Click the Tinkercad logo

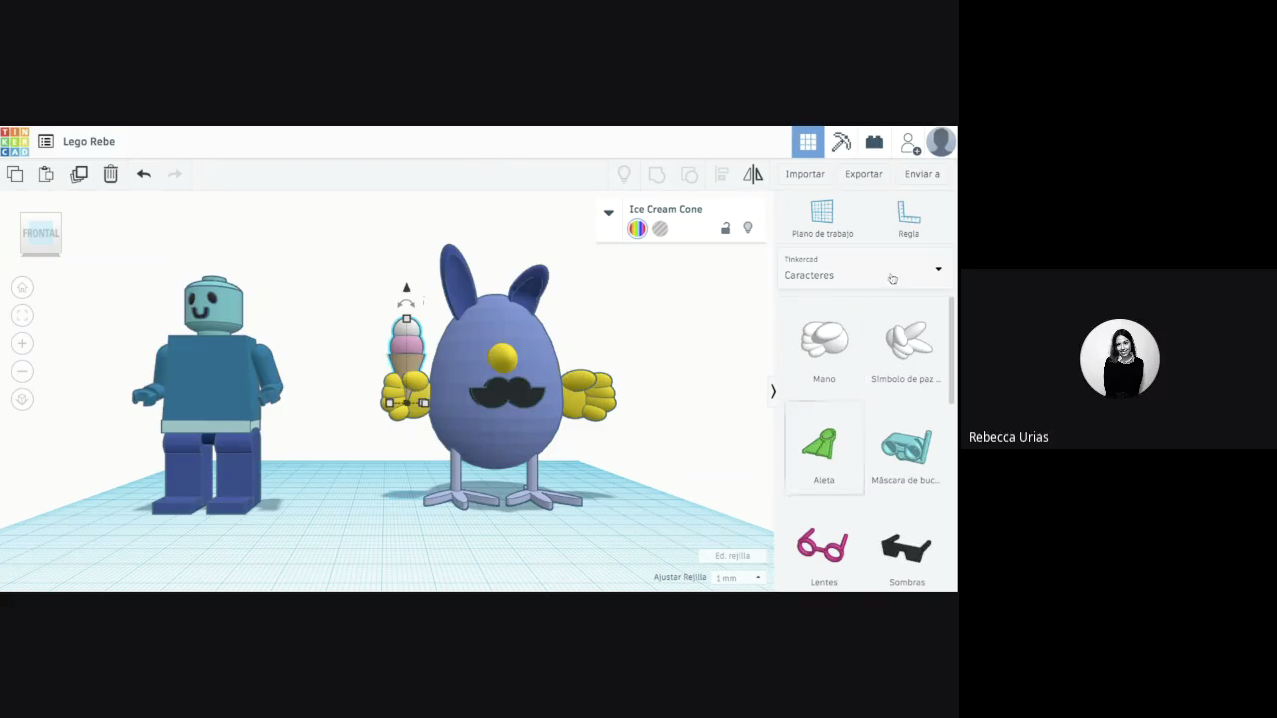(15, 142)
